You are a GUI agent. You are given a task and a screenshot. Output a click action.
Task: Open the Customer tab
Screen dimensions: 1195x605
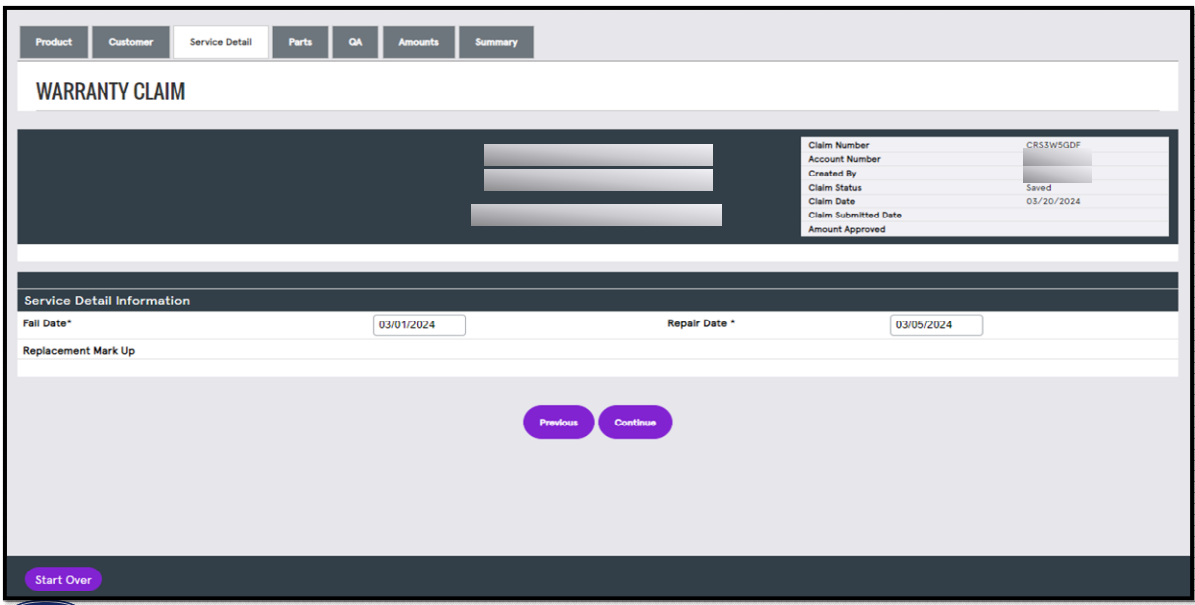click(x=130, y=41)
